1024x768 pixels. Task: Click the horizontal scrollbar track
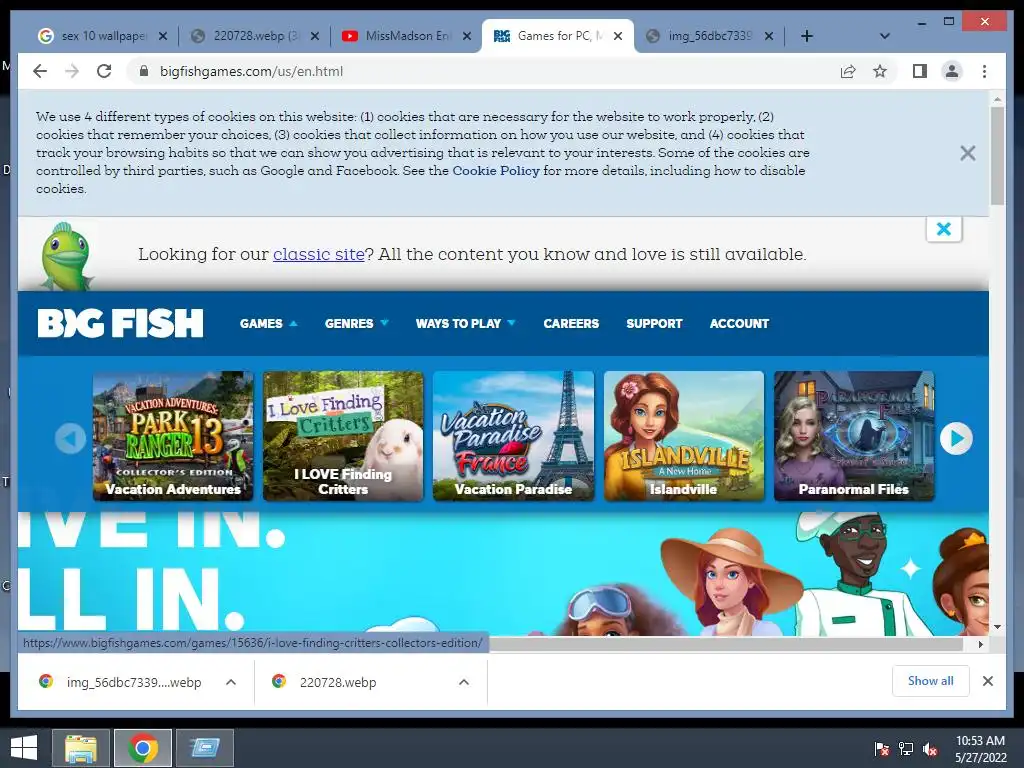pos(726,644)
